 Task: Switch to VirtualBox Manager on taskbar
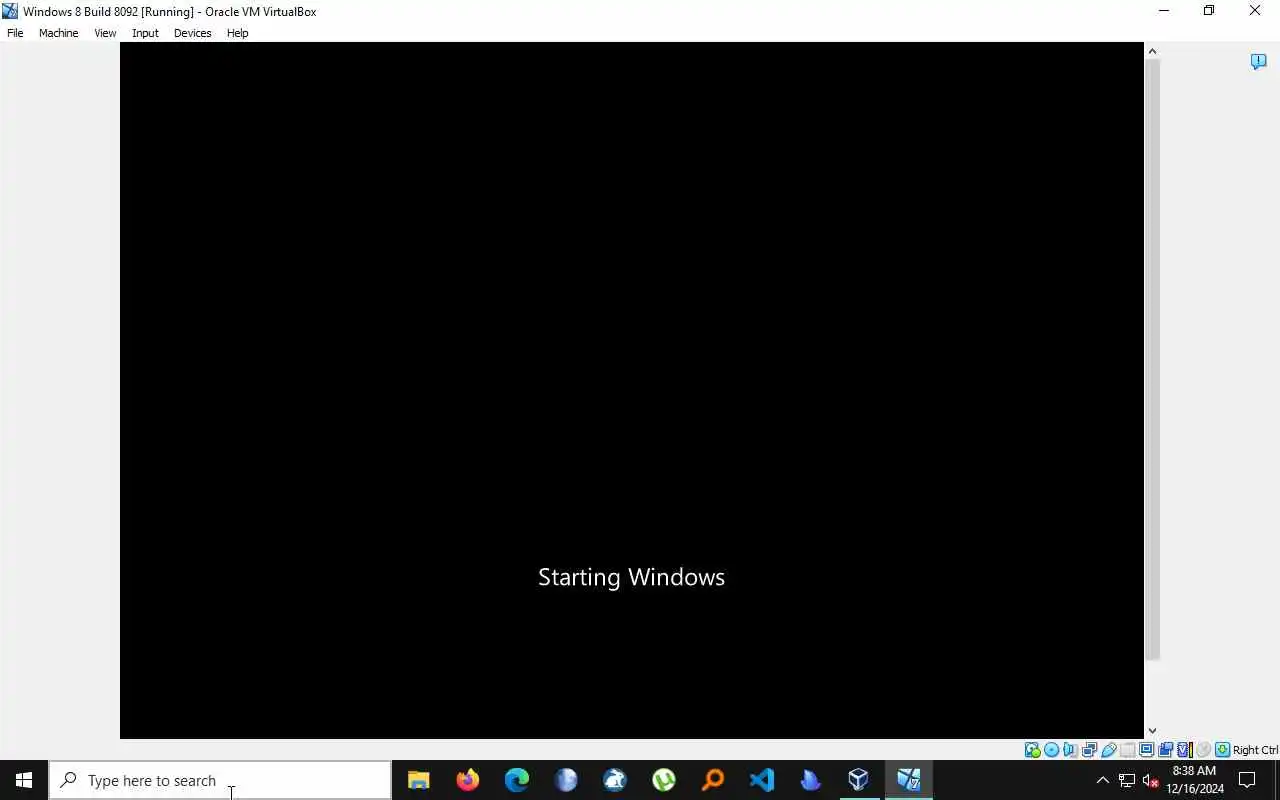(x=859, y=780)
